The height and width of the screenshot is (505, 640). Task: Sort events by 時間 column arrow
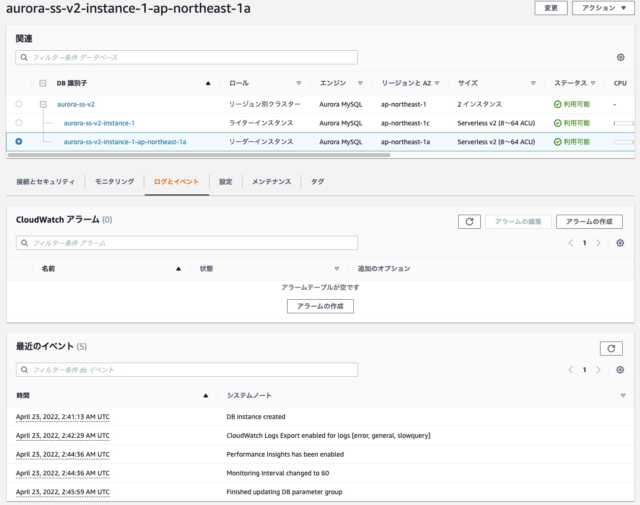tap(206, 396)
